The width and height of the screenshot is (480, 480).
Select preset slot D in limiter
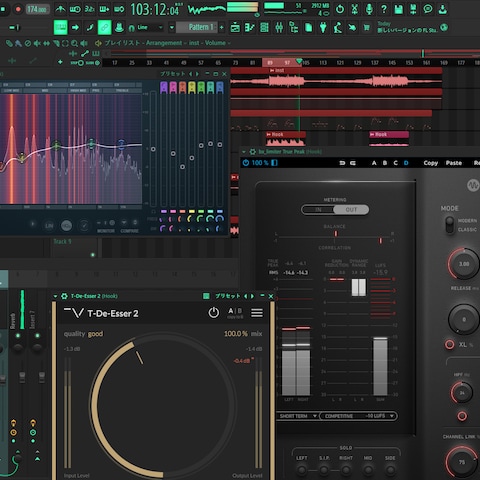click(406, 163)
